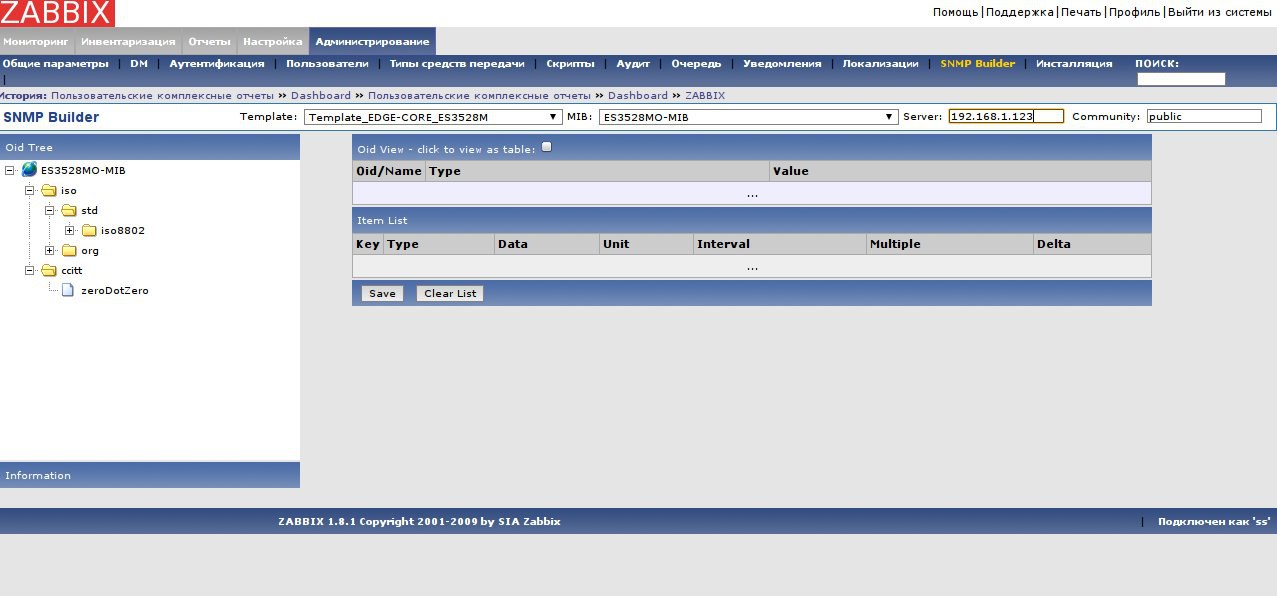
Task: Select the iso8802 tree label
Action: pyautogui.click(x=123, y=230)
